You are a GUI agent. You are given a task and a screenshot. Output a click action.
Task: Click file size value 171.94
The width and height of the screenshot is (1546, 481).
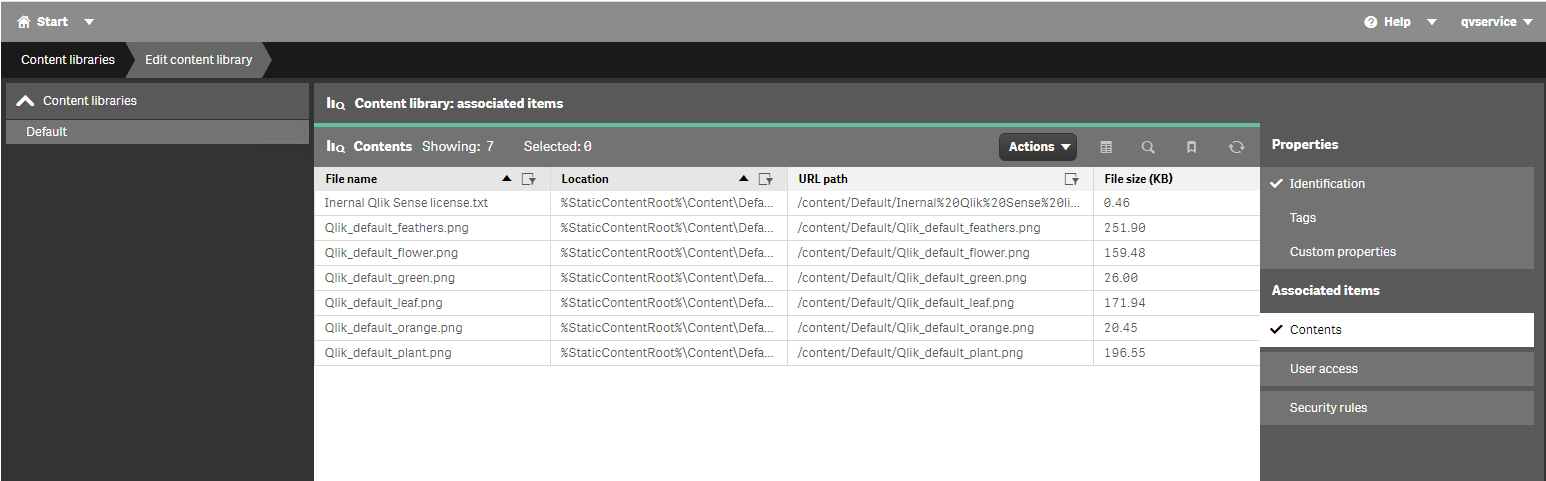click(1125, 303)
